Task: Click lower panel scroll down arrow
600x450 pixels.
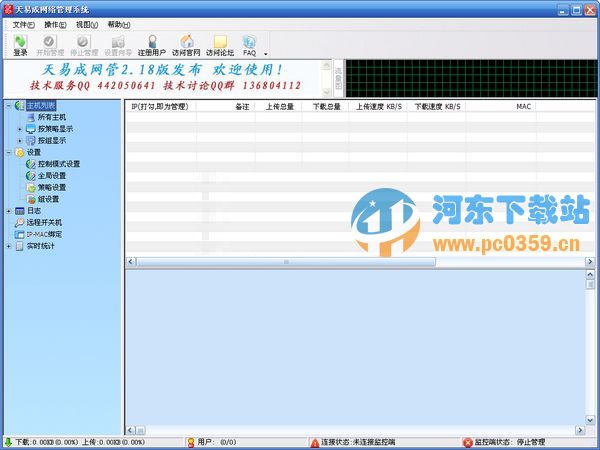Action: [x=590, y=420]
